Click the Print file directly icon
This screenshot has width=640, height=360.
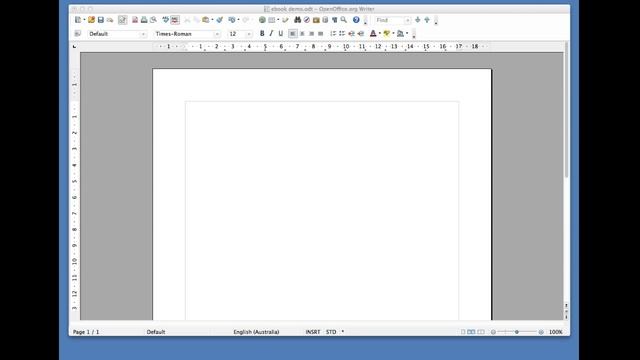pyautogui.click(x=144, y=20)
